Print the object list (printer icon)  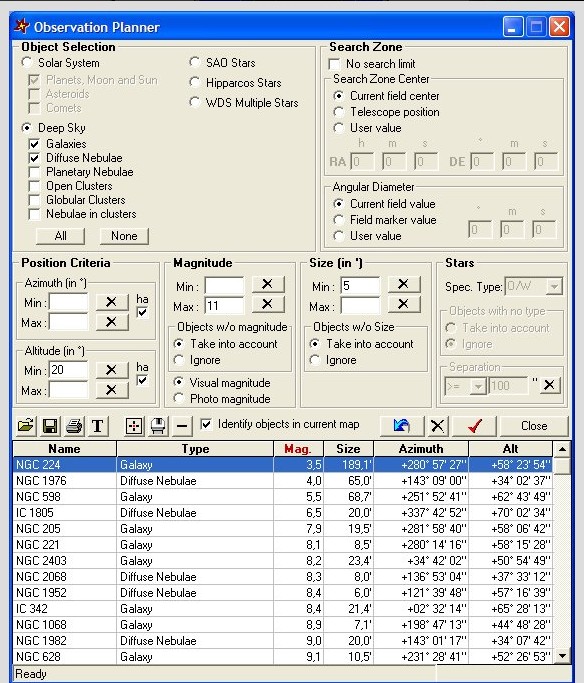click(74, 426)
